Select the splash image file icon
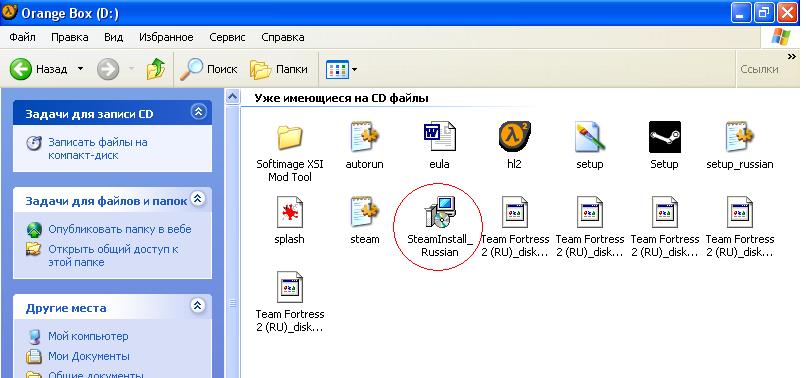The height and width of the screenshot is (378, 806). pyautogui.click(x=289, y=212)
